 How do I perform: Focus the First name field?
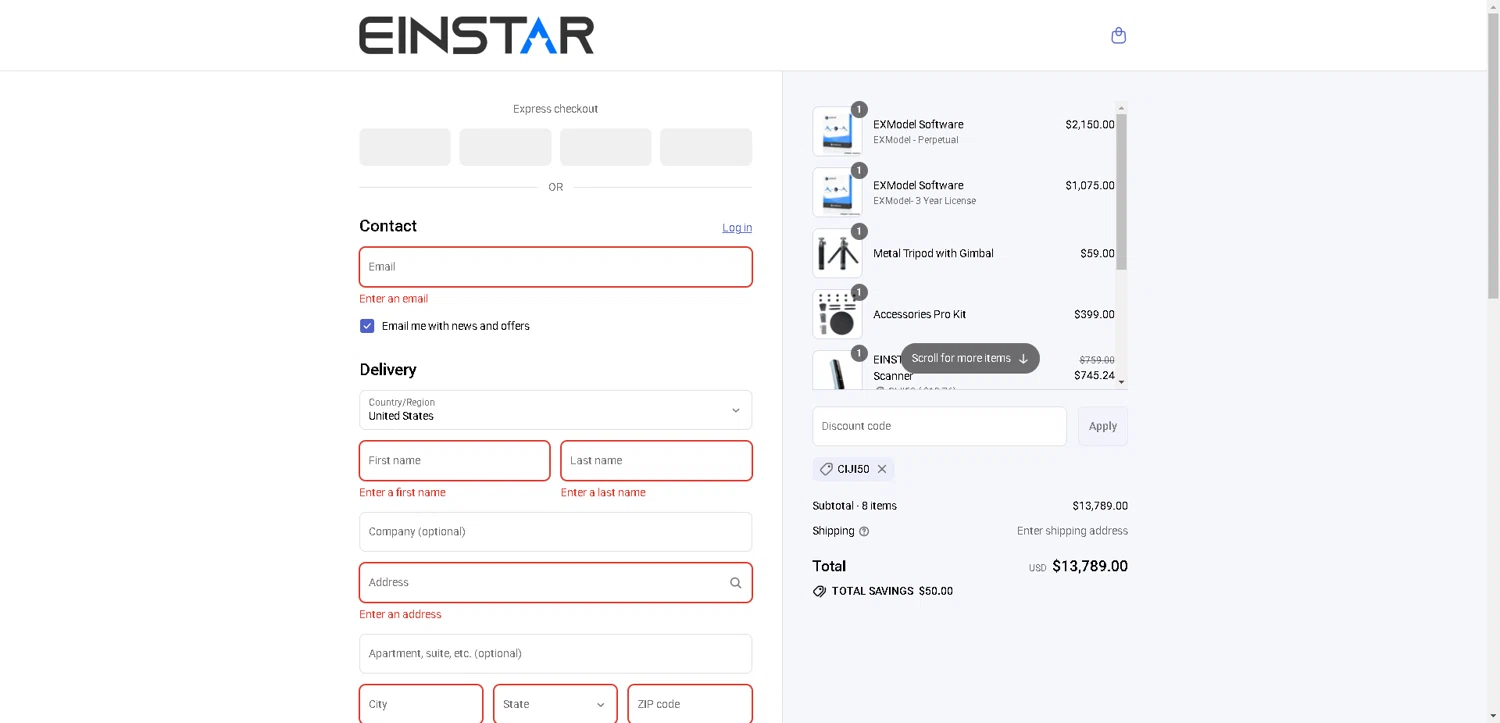click(x=454, y=461)
